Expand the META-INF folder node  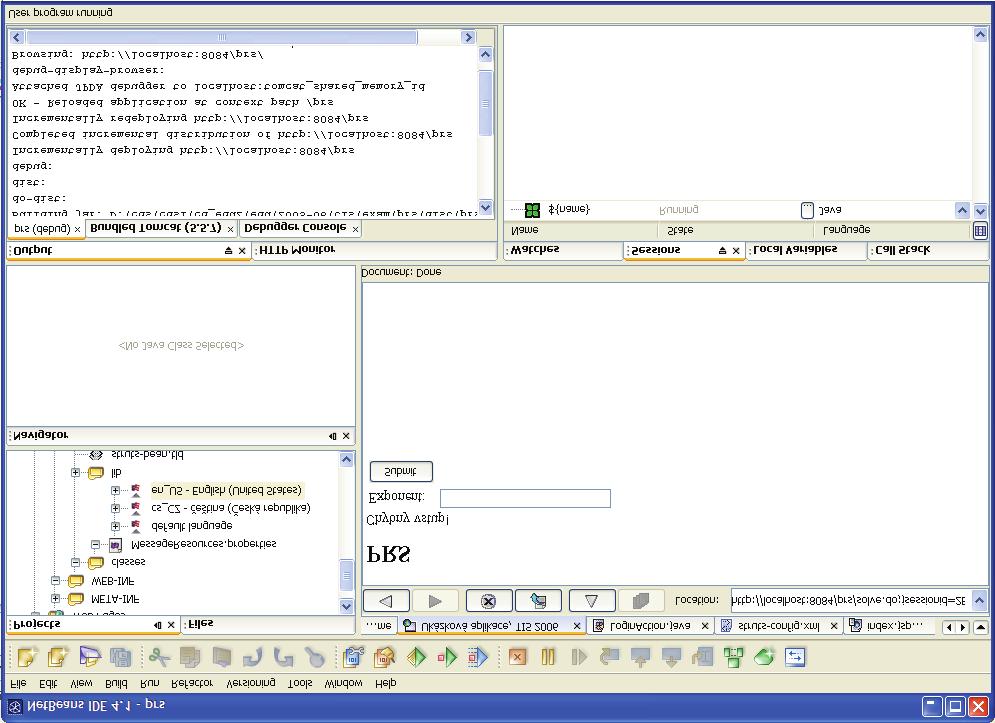(x=55, y=599)
